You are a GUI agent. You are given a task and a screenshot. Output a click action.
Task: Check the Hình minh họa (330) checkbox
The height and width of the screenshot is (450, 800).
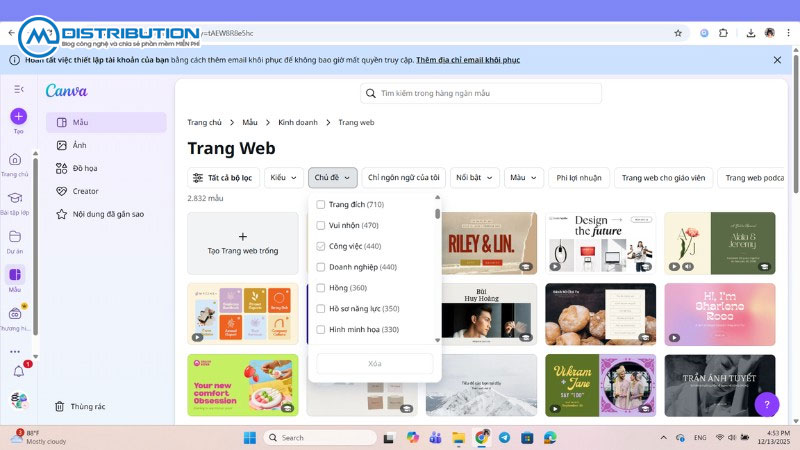tap(320, 330)
